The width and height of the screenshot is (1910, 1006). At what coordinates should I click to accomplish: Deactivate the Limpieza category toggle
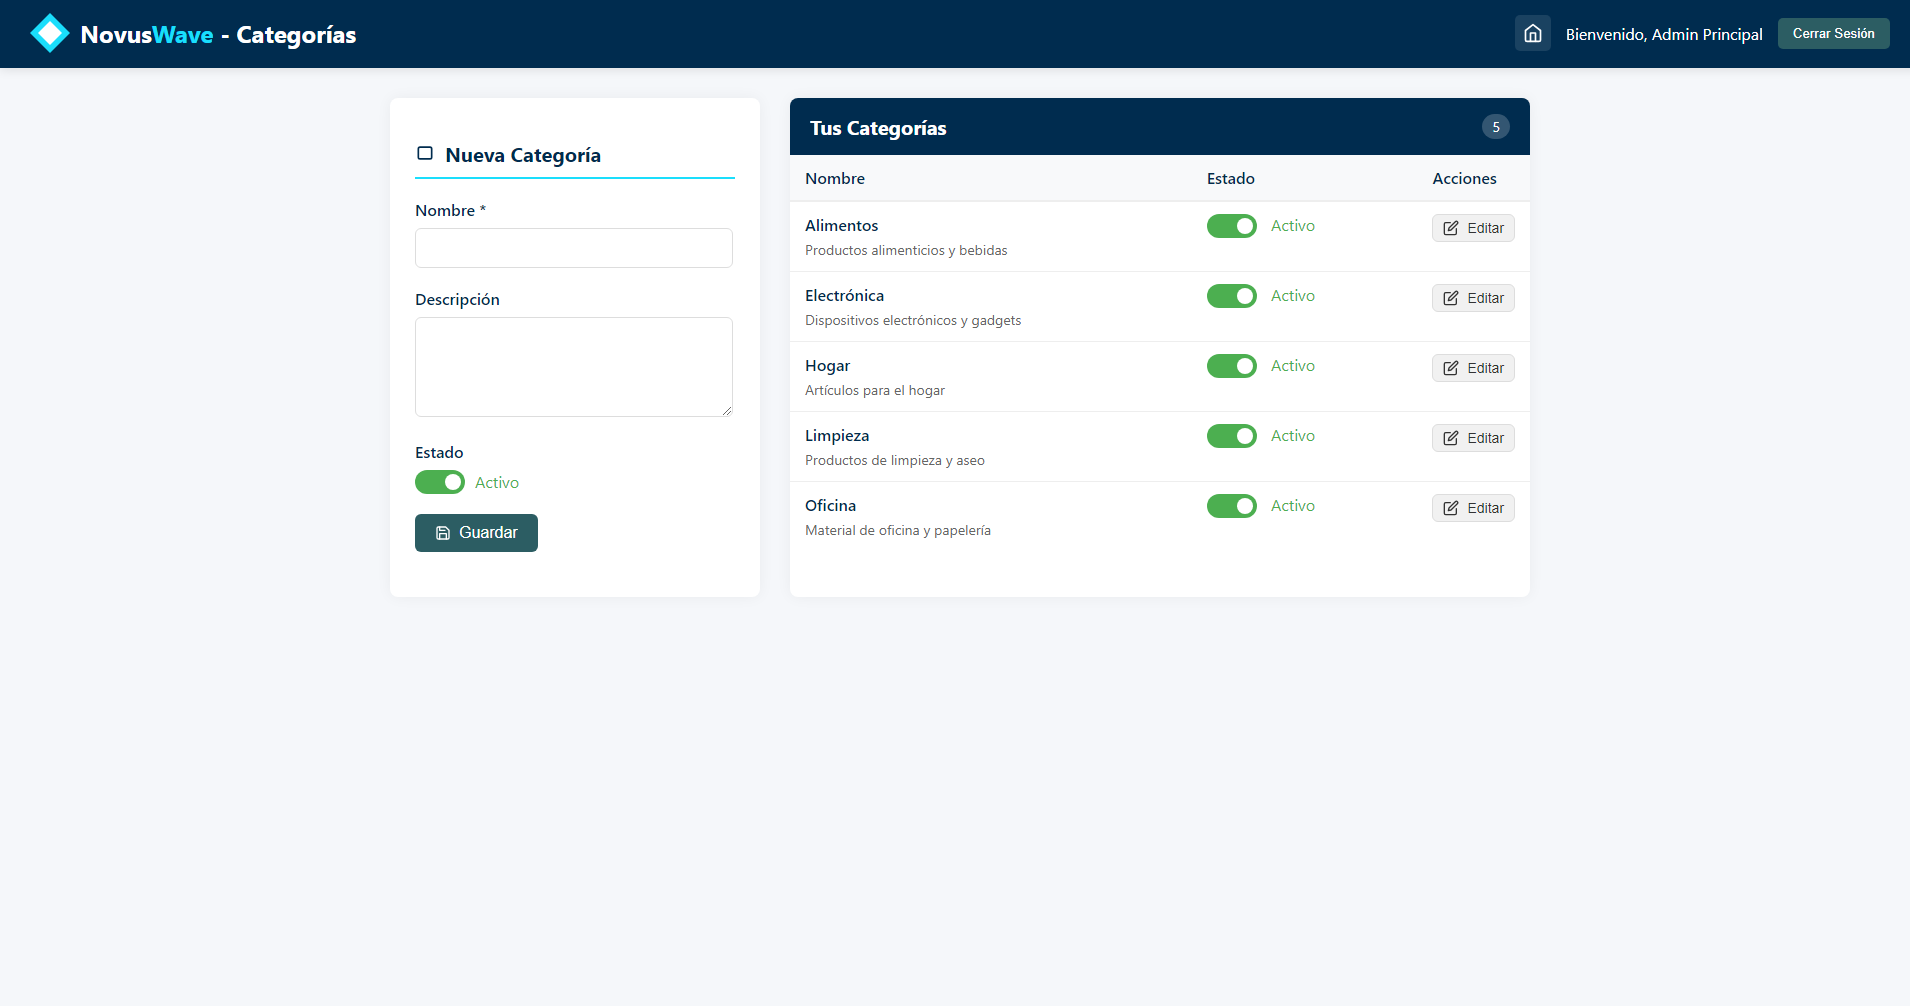click(1231, 436)
